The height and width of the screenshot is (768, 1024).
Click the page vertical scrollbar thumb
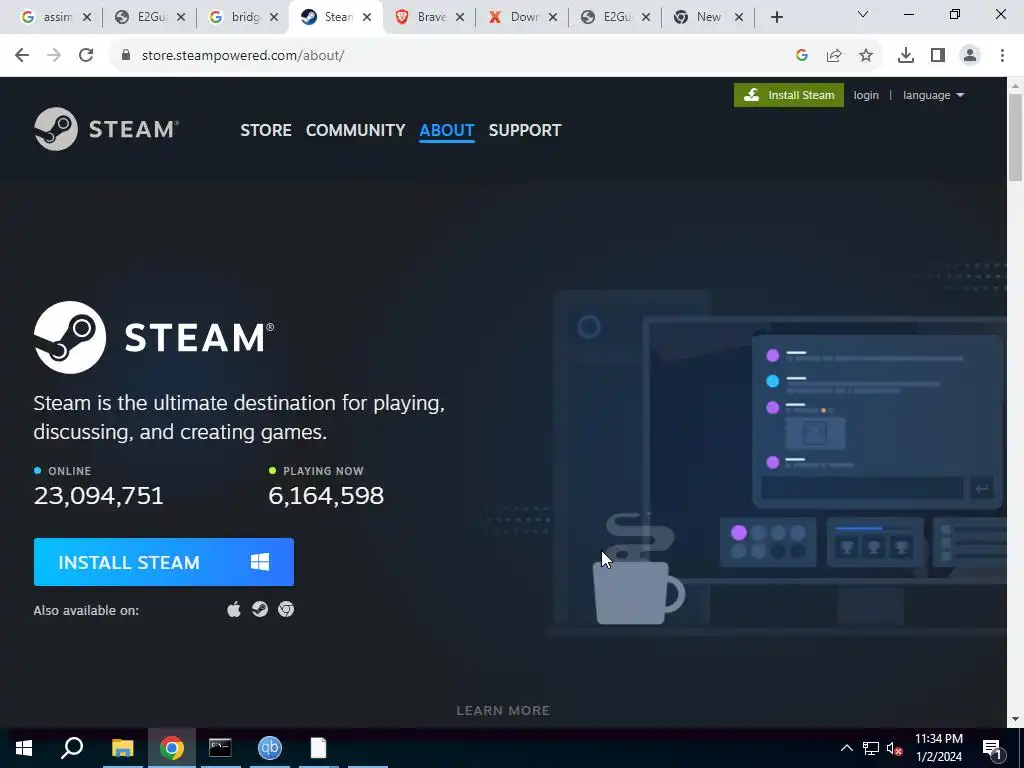[x=1016, y=137]
